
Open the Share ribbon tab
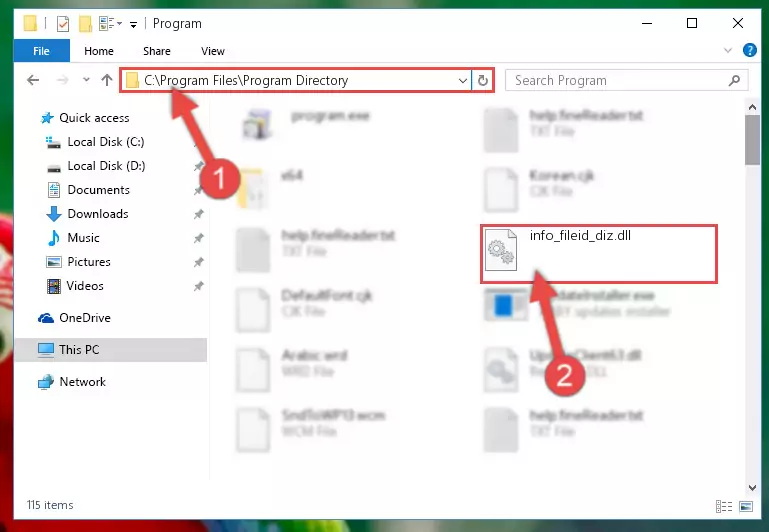(157, 51)
